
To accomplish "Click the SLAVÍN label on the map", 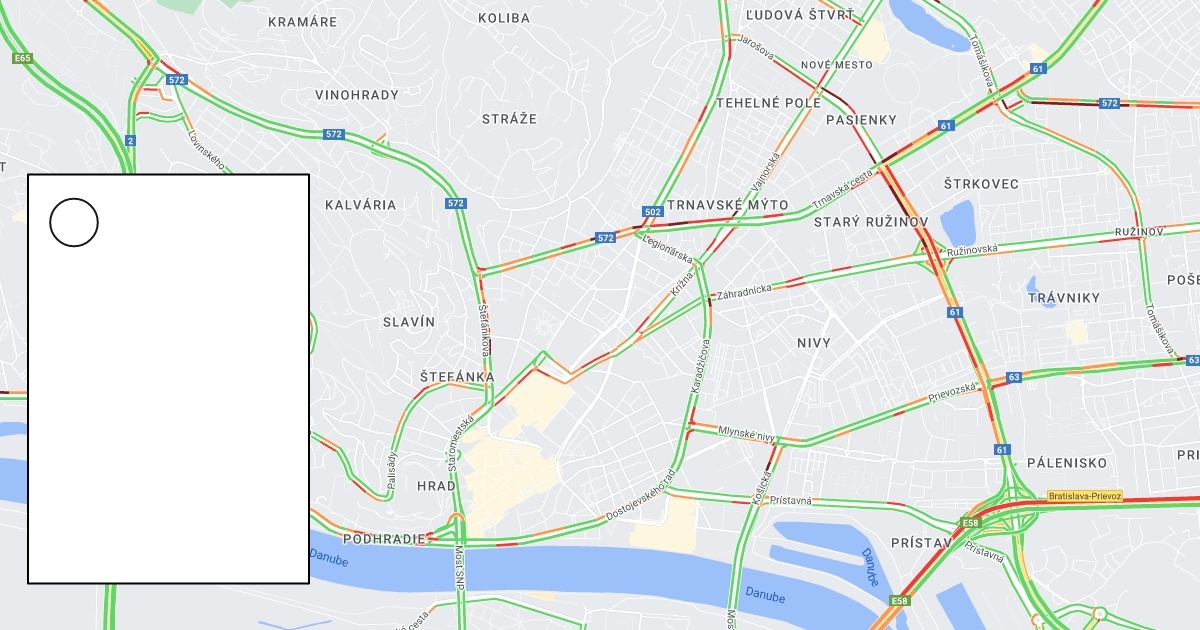I will click(409, 322).
